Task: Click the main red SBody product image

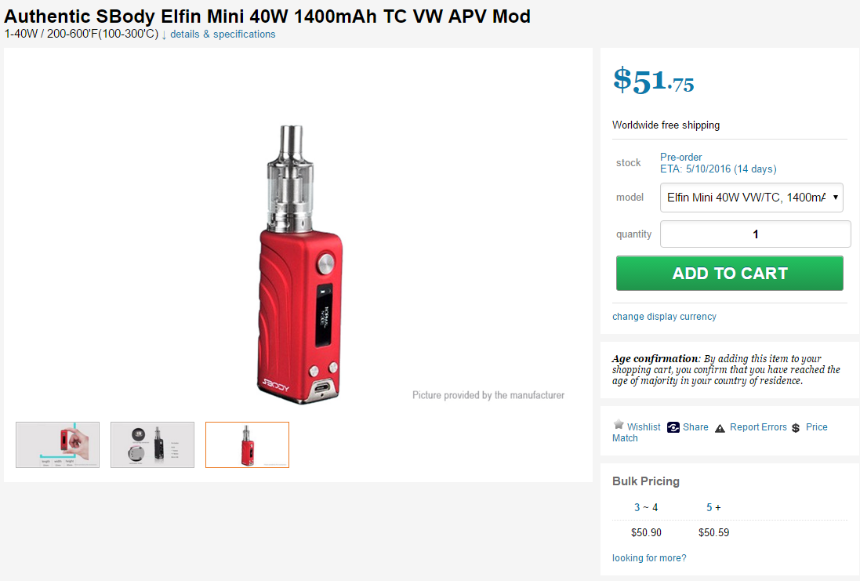Action: coord(299,265)
